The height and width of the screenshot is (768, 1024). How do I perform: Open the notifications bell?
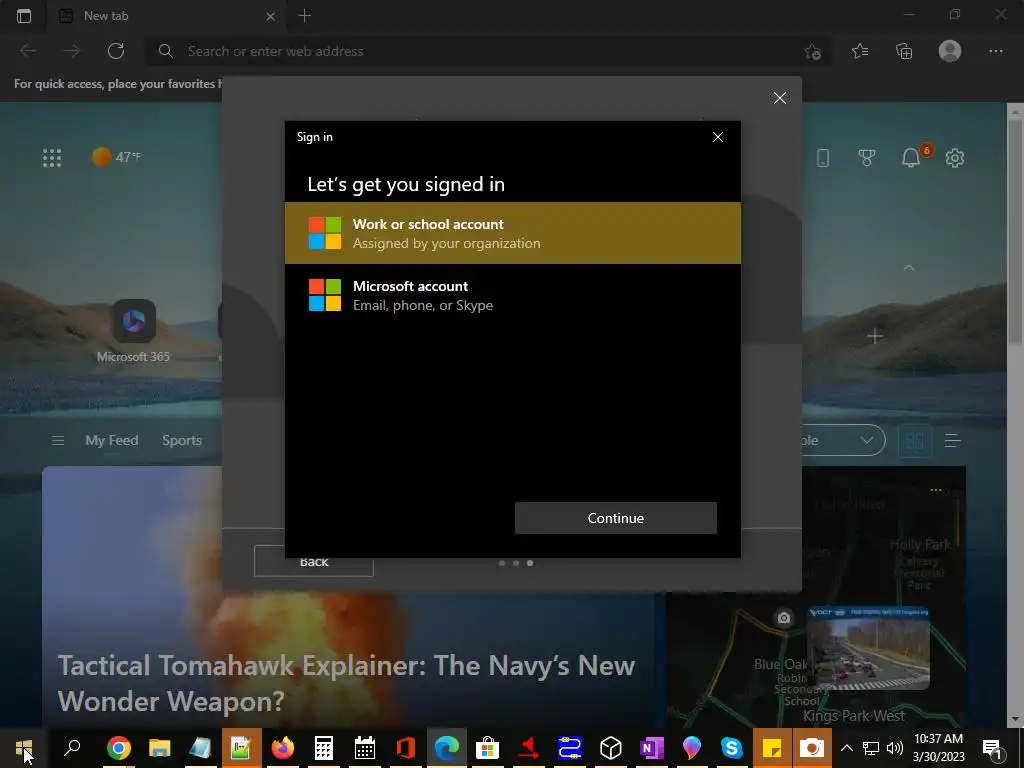912,157
